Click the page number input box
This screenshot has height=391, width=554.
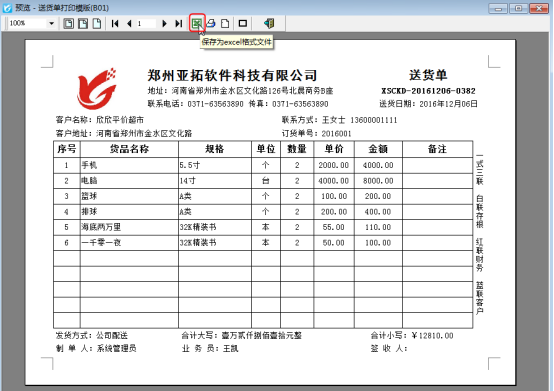[146, 23]
